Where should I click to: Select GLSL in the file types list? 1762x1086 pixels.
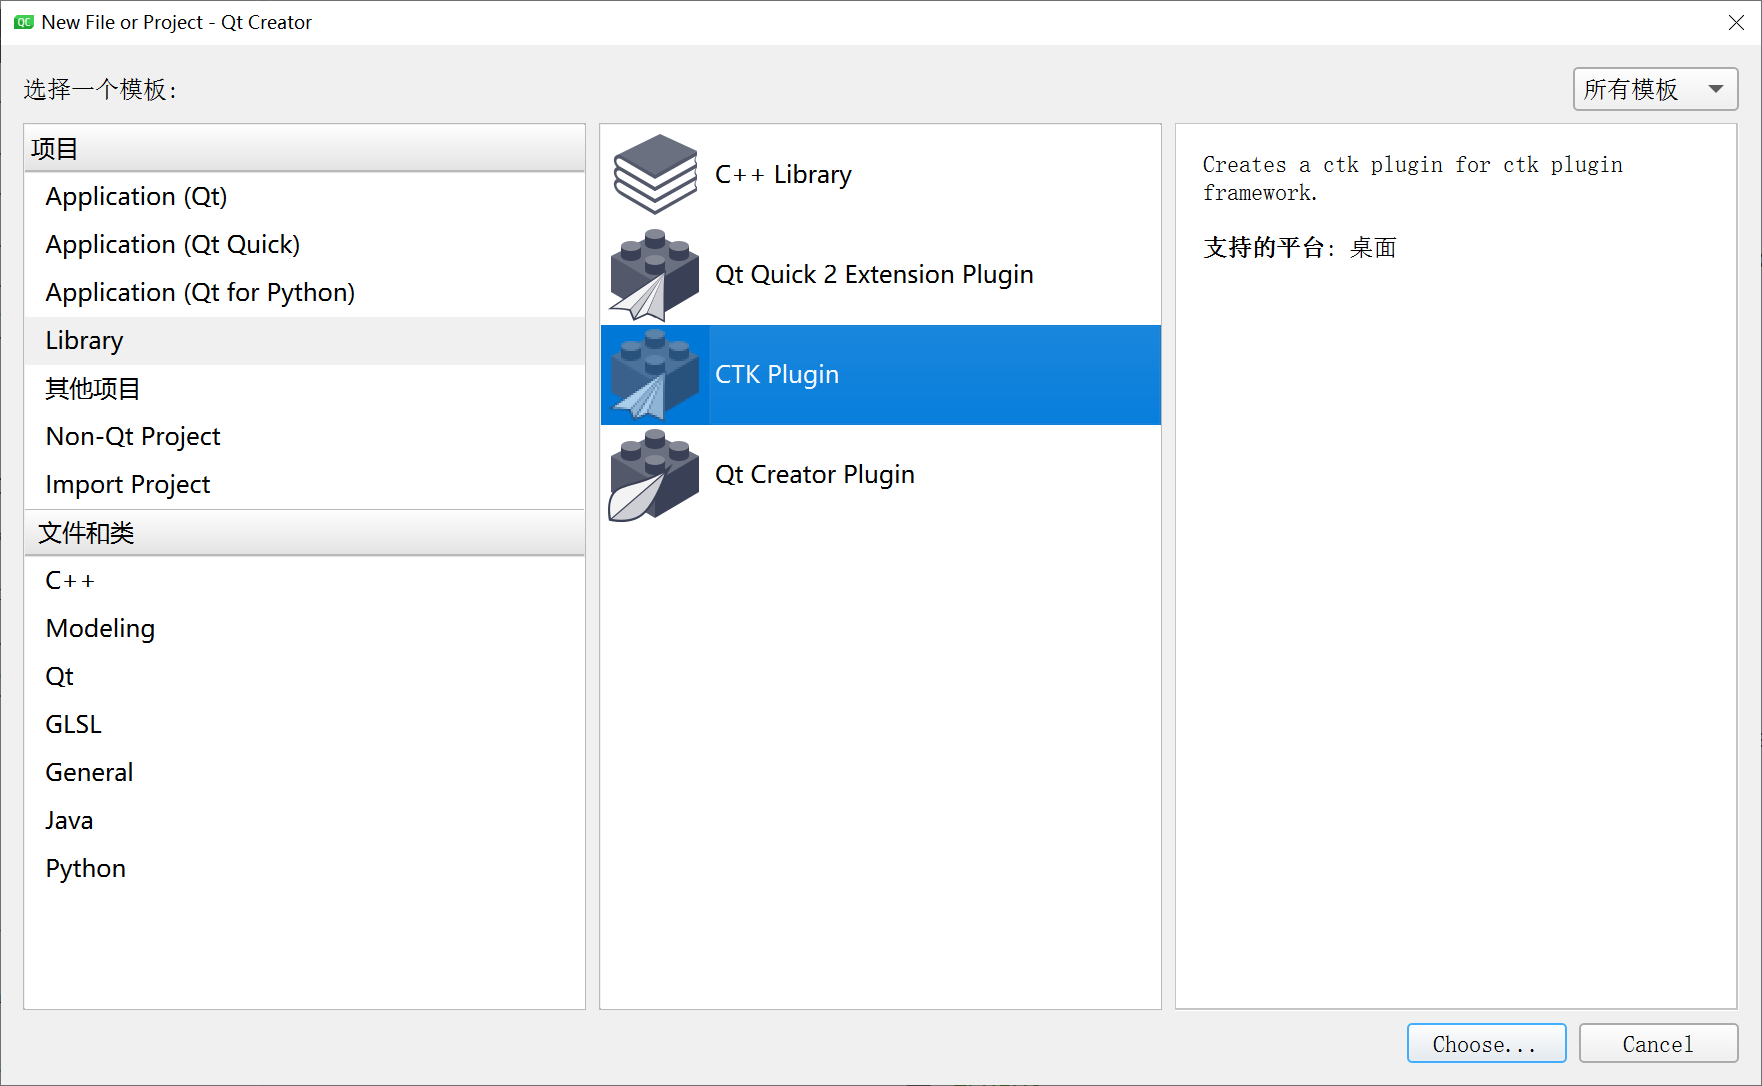coord(73,723)
